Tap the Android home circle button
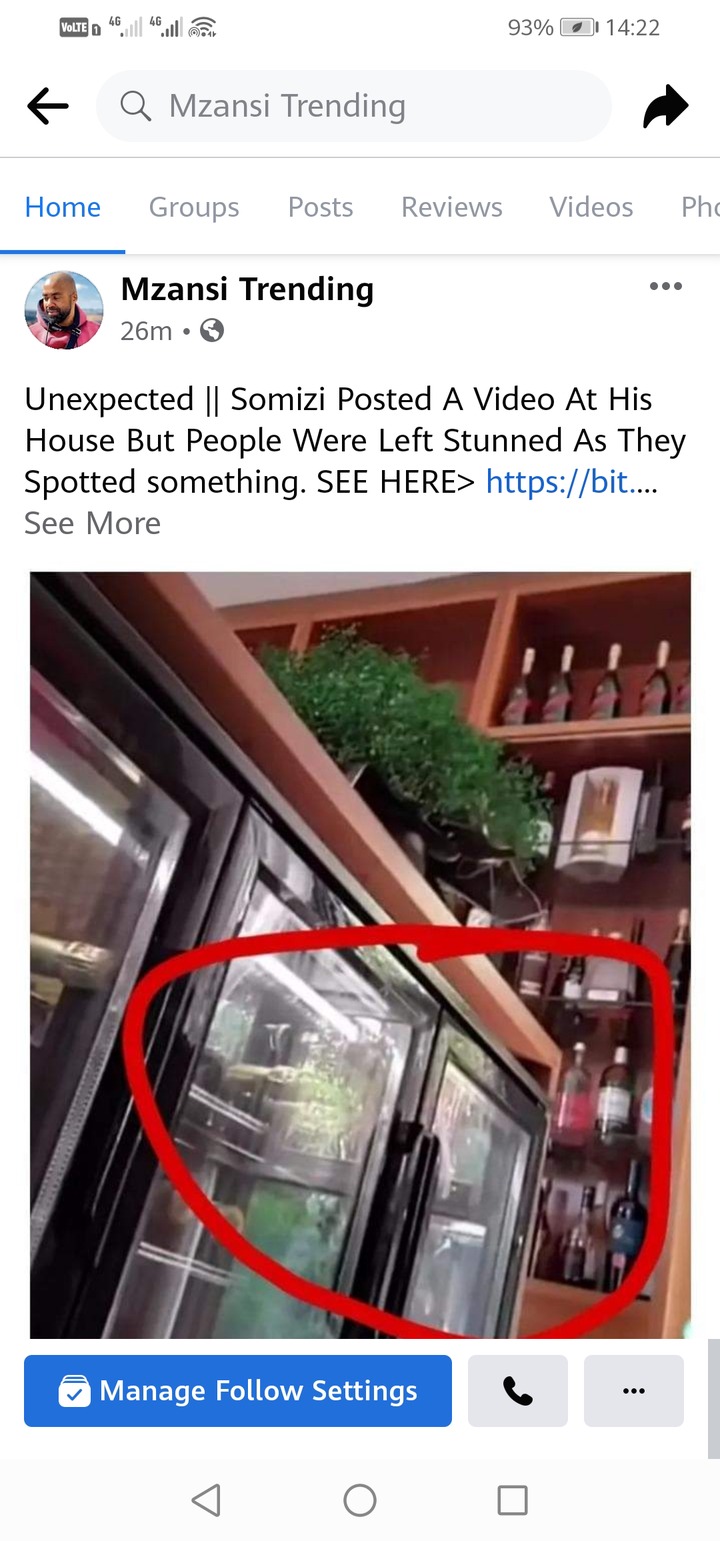720x1541 pixels. coord(359,1500)
